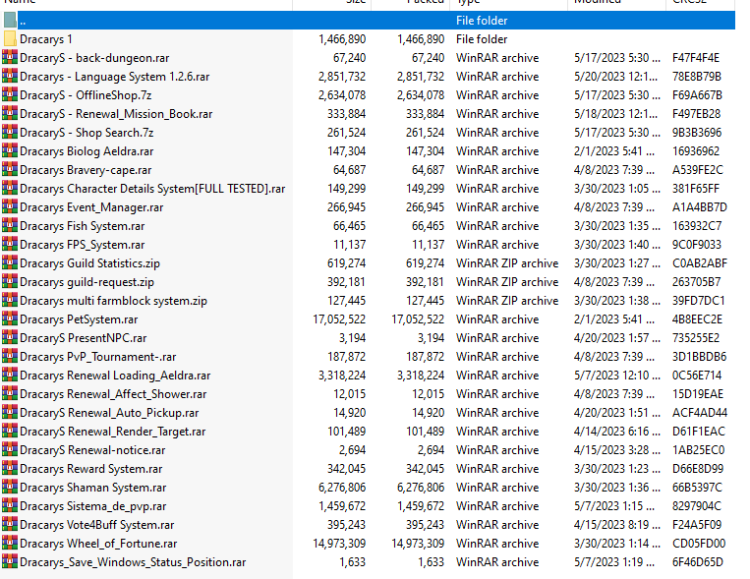This screenshot has height=579, width=750.
Task: Select file name Dracarys Sistema_de_pvp.rar
Action: point(93,506)
